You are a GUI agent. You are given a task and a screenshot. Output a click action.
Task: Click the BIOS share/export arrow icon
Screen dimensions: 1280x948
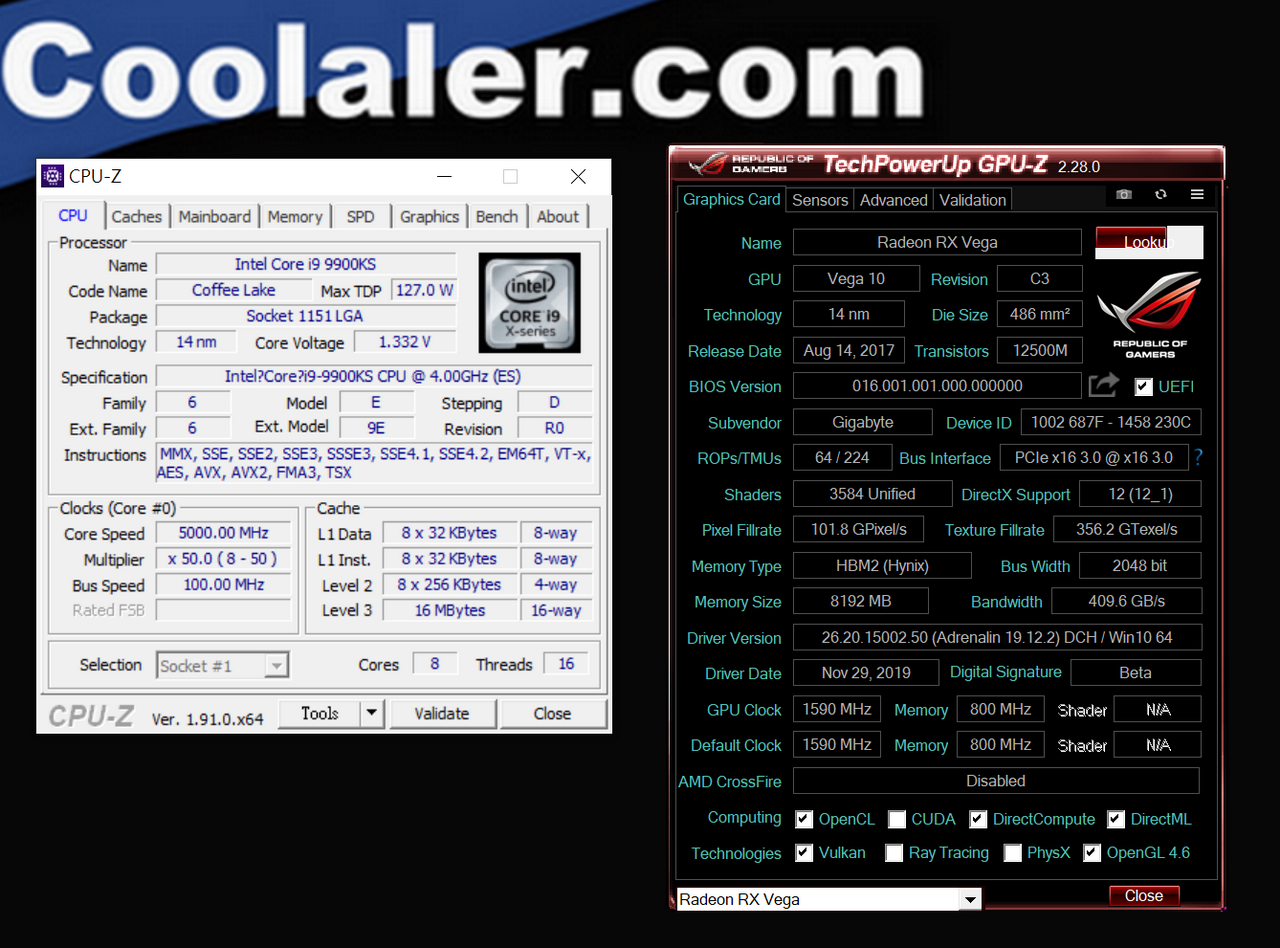1103,385
